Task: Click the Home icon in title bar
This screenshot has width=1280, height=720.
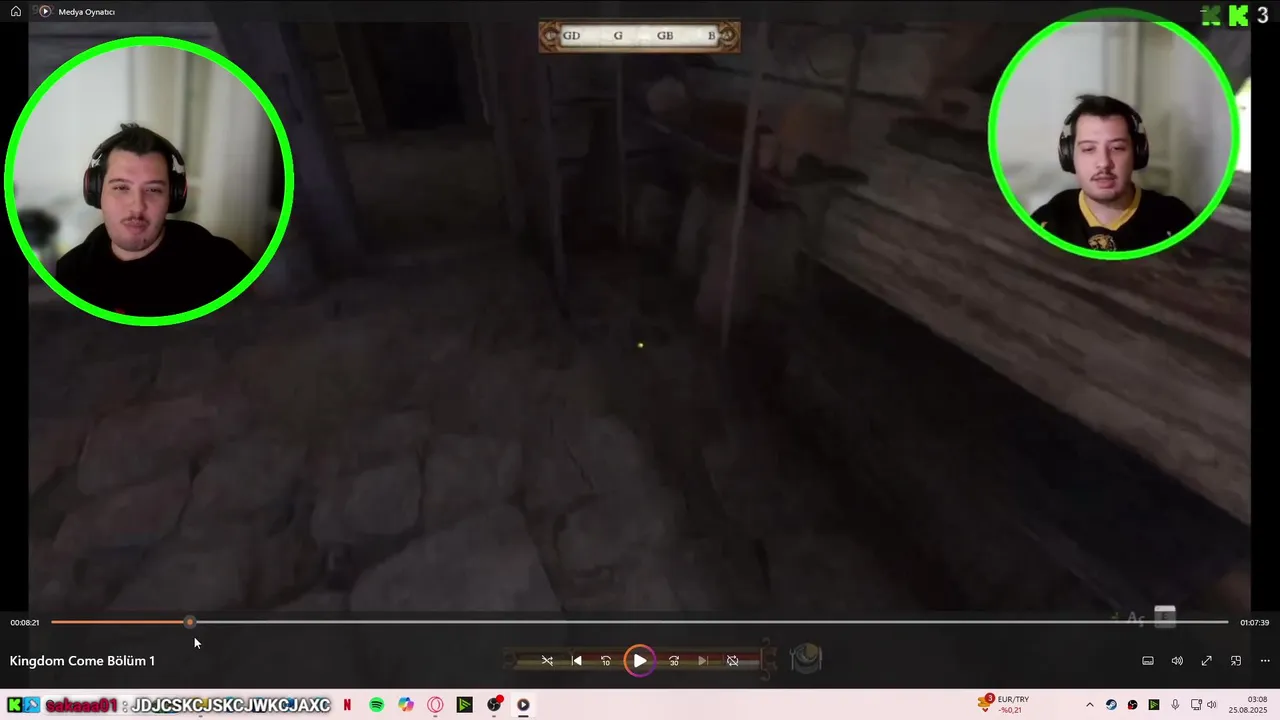Action: point(16,11)
